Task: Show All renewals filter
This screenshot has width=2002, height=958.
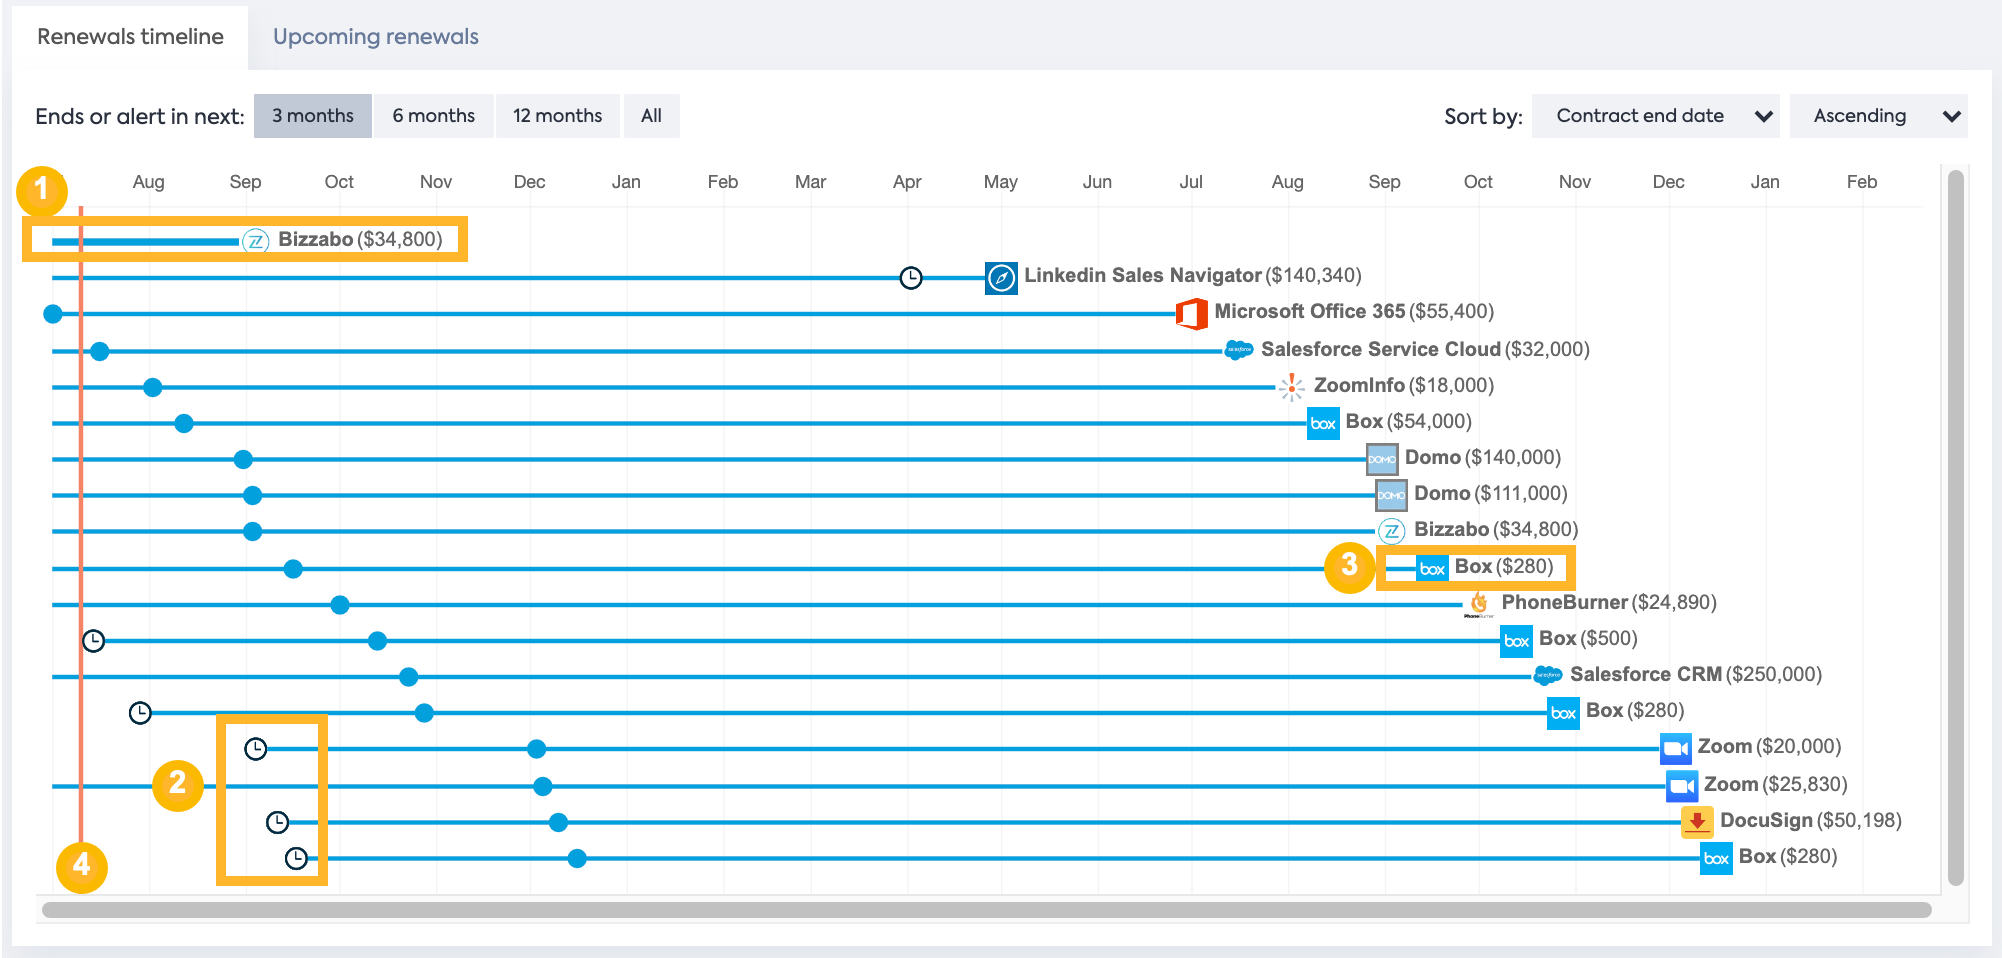Action: [x=652, y=116]
